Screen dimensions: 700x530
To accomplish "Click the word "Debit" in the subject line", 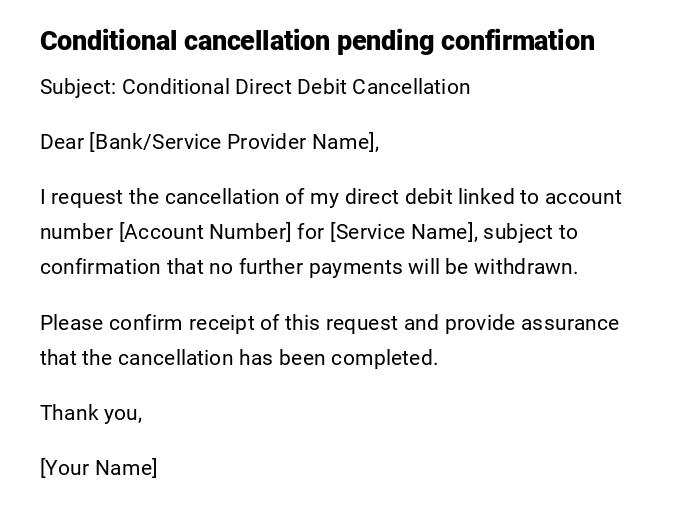I will pos(324,87).
